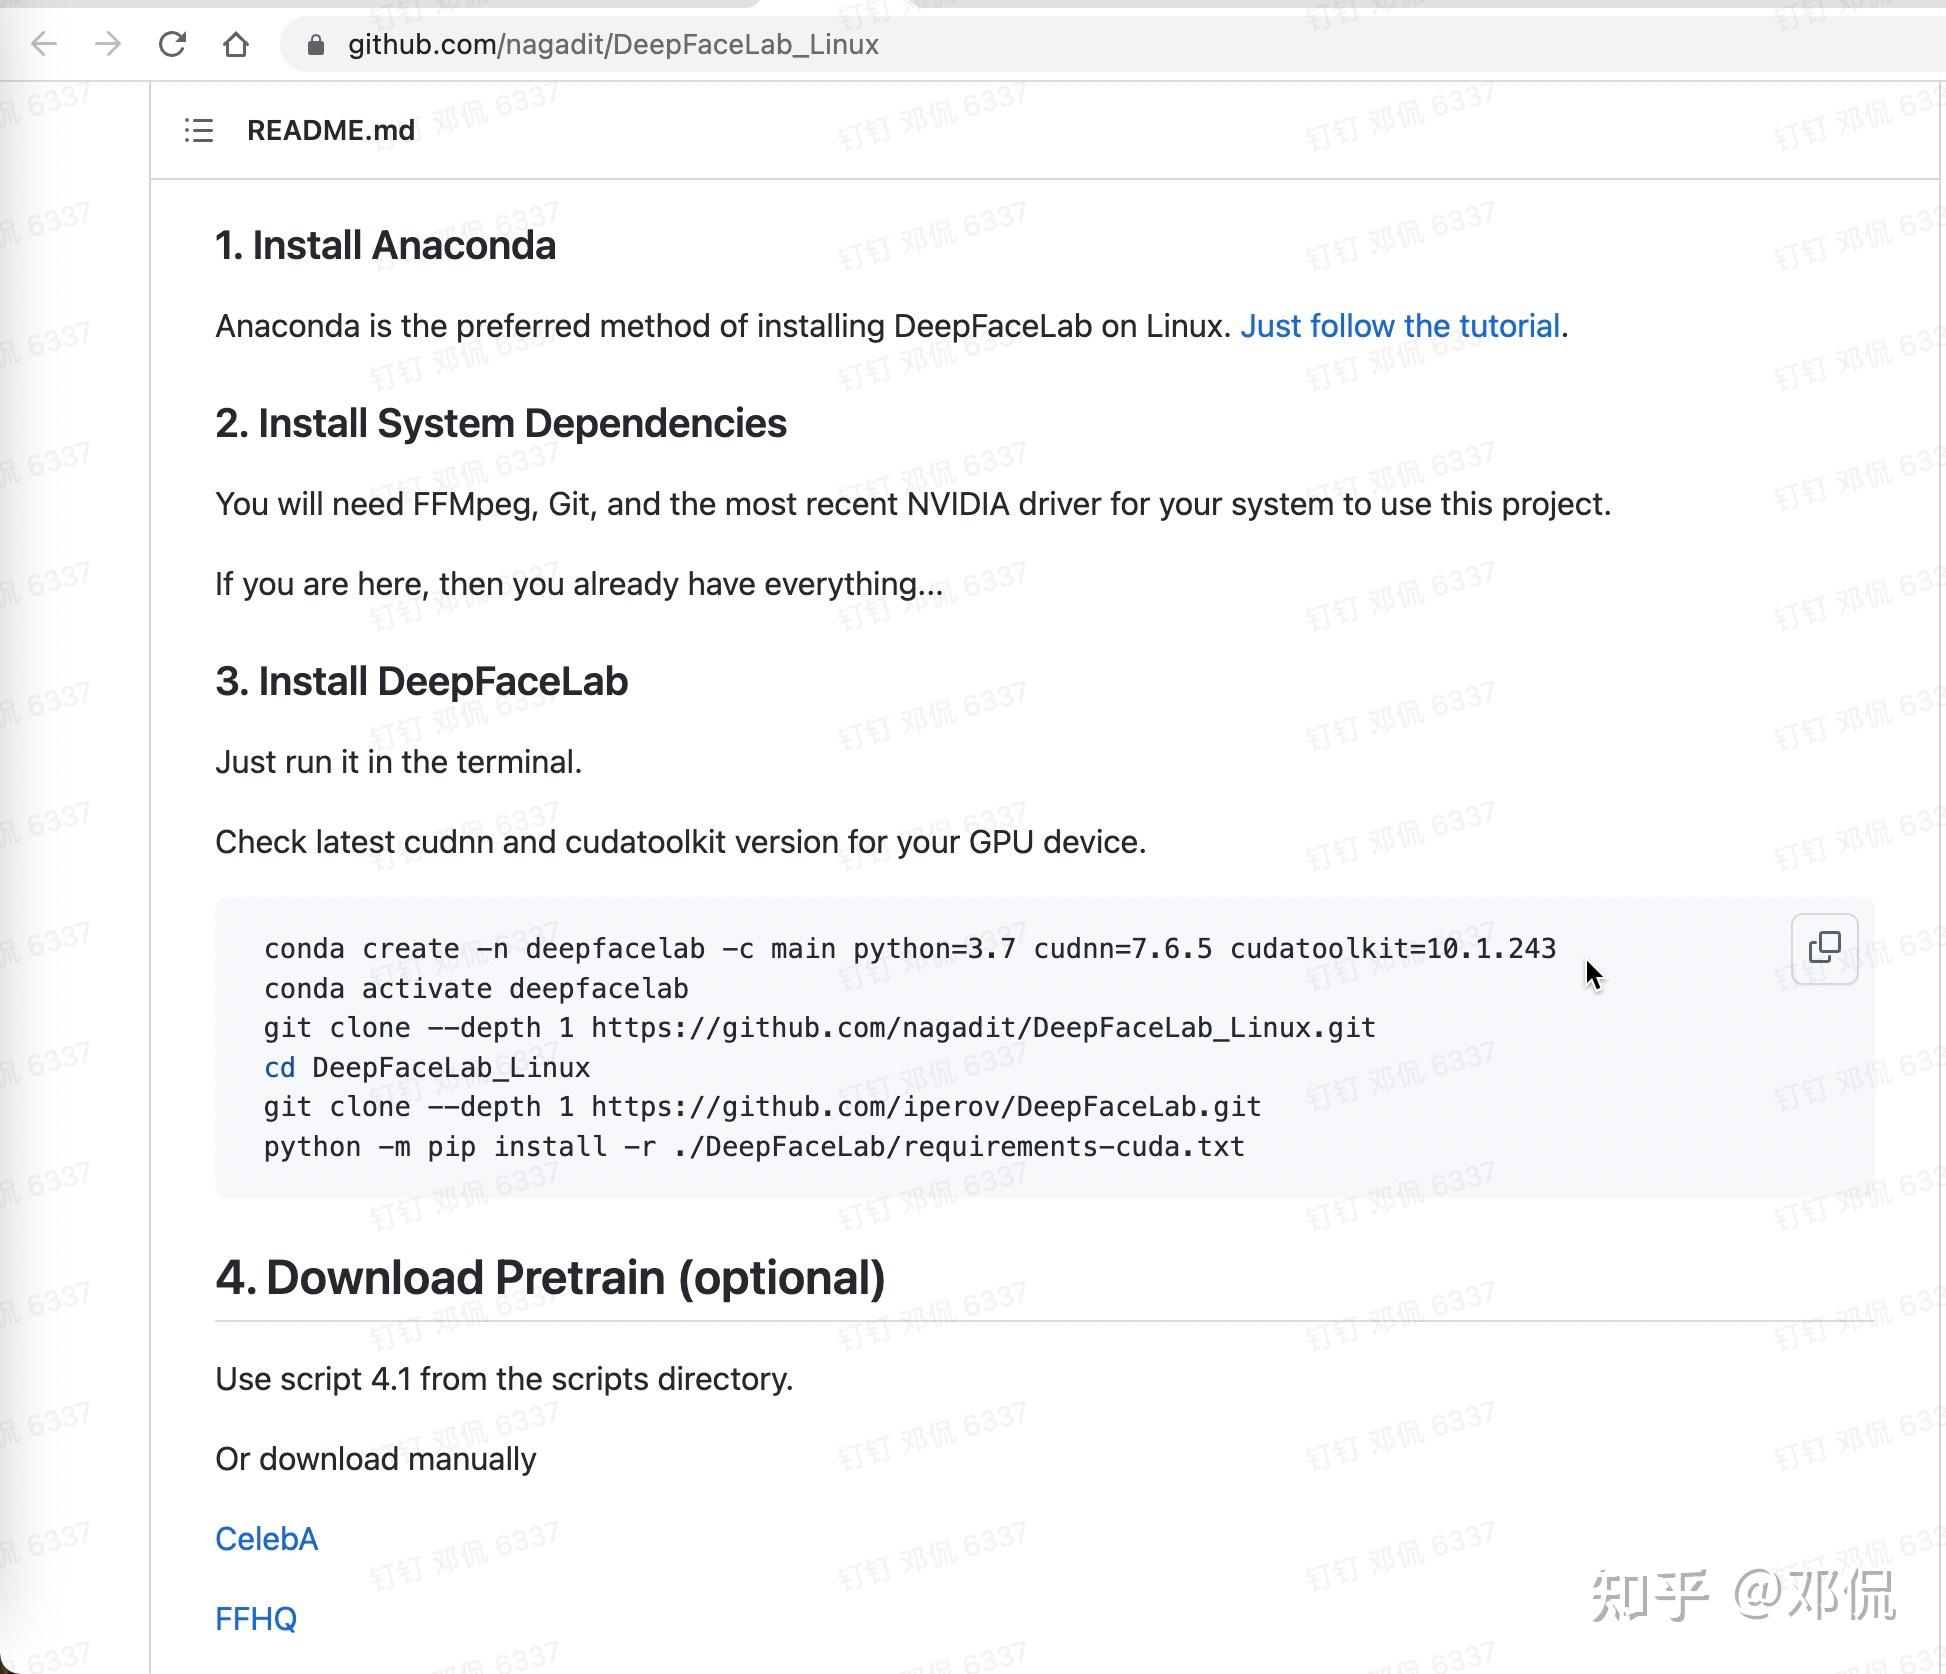Image resolution: width=1946 pixels, height=1674 pixels.
Task: Open the CelebA download link
Action: tap(266, 1539)
